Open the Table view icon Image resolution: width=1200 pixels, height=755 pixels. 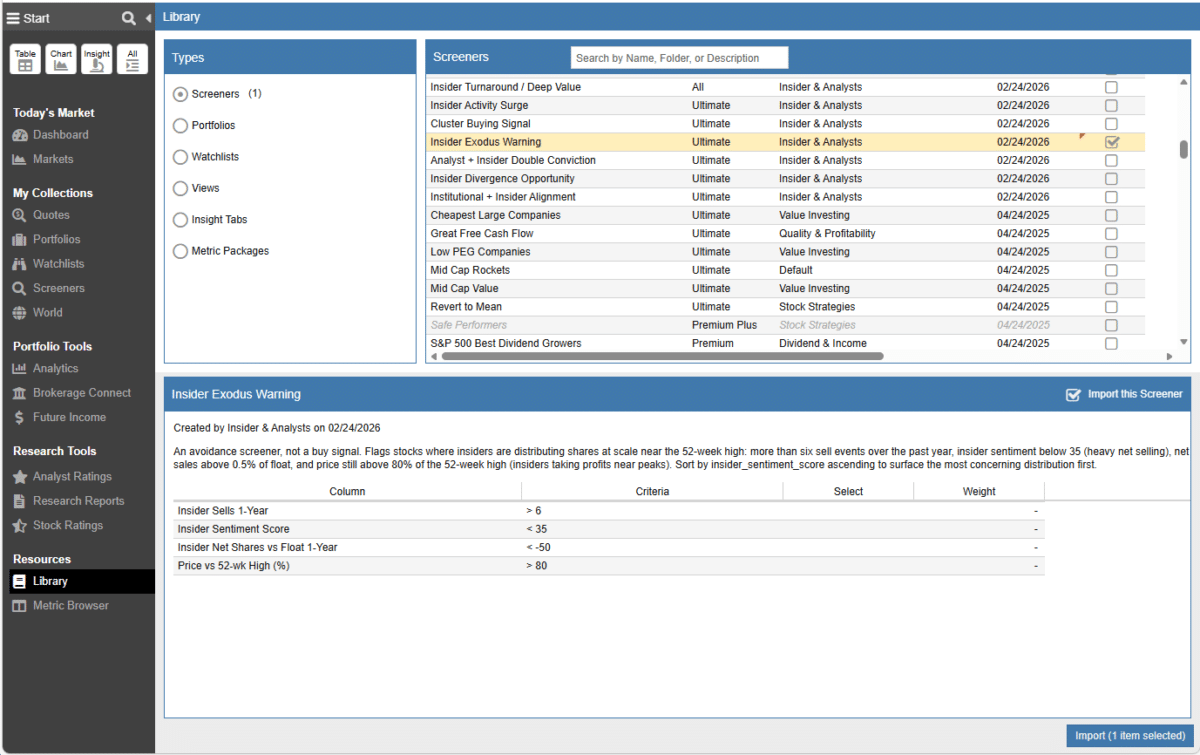[x=25, y=59]
